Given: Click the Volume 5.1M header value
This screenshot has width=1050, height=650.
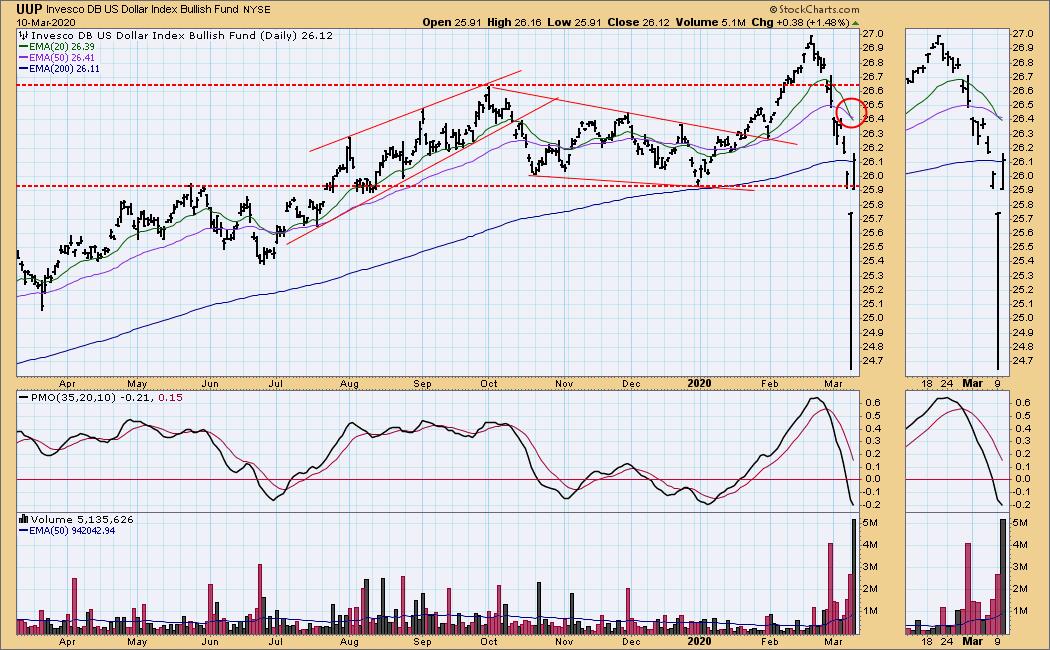Looking at the screenshot, I should pos(710,22).
